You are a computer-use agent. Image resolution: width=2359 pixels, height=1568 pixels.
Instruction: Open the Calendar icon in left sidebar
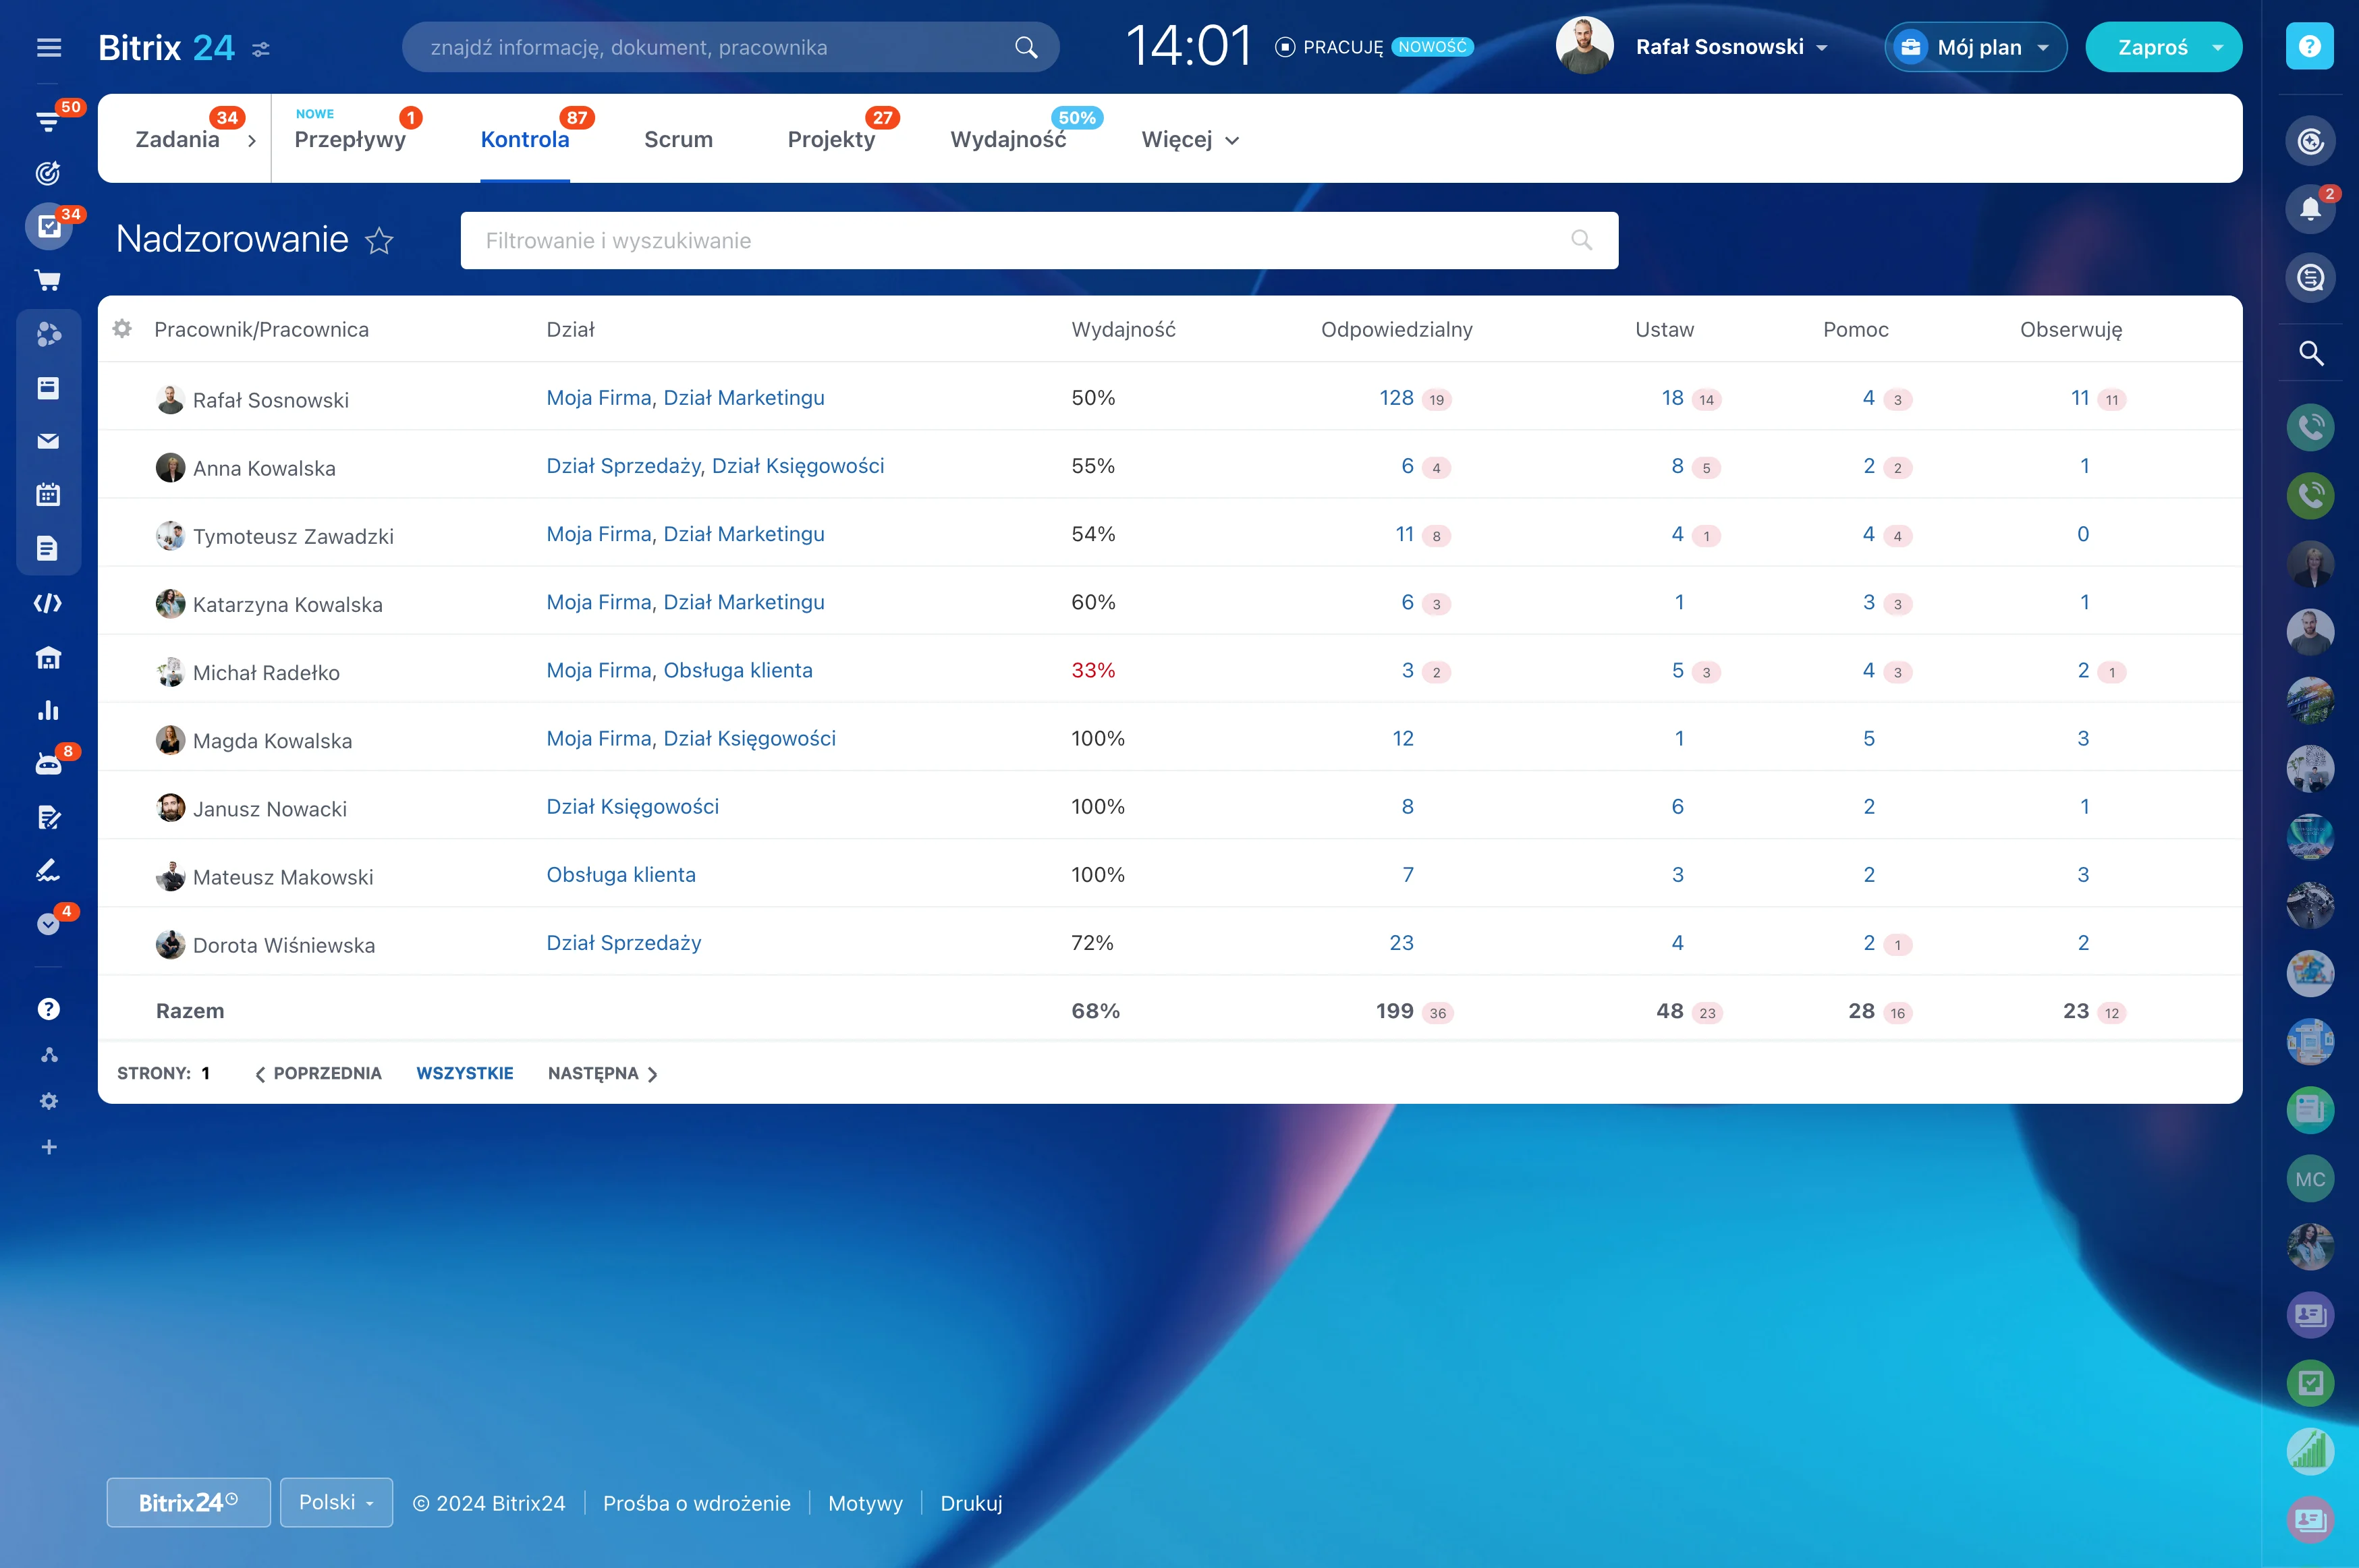pos(48,494)
